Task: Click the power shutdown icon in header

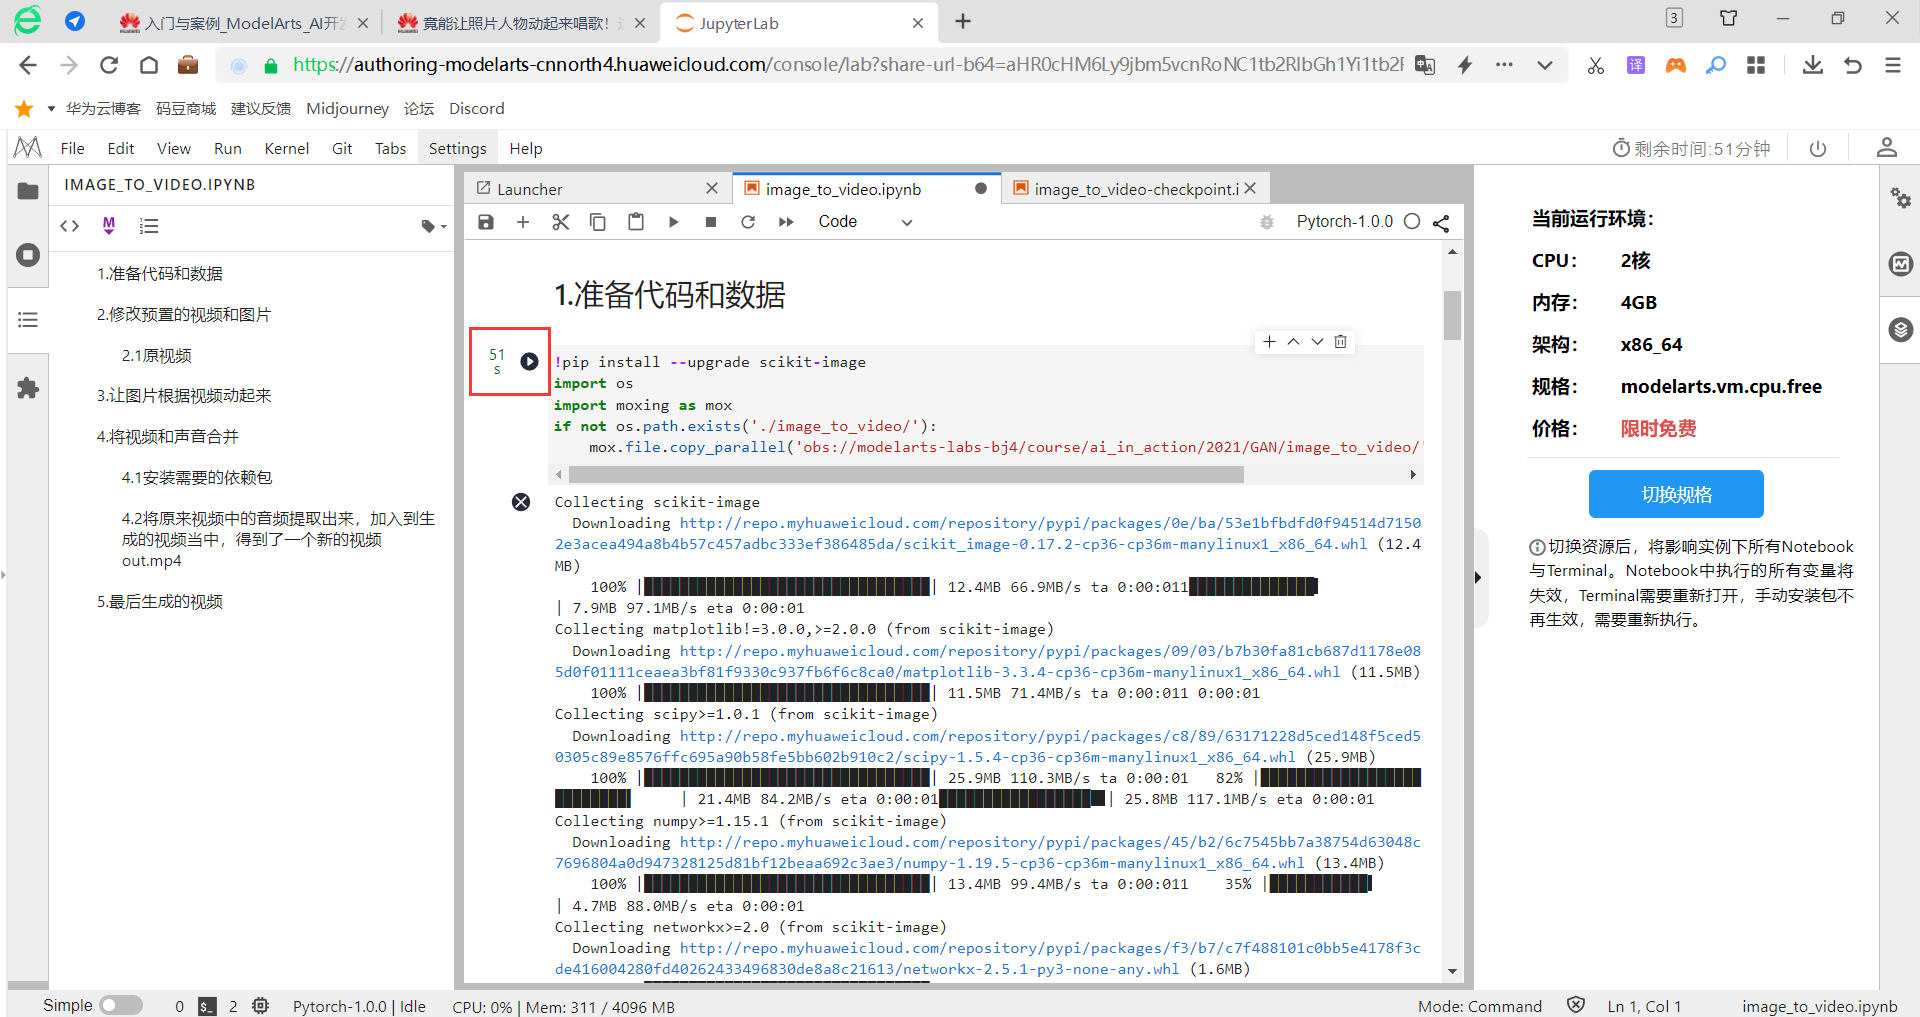Action: coord(1818,148)
